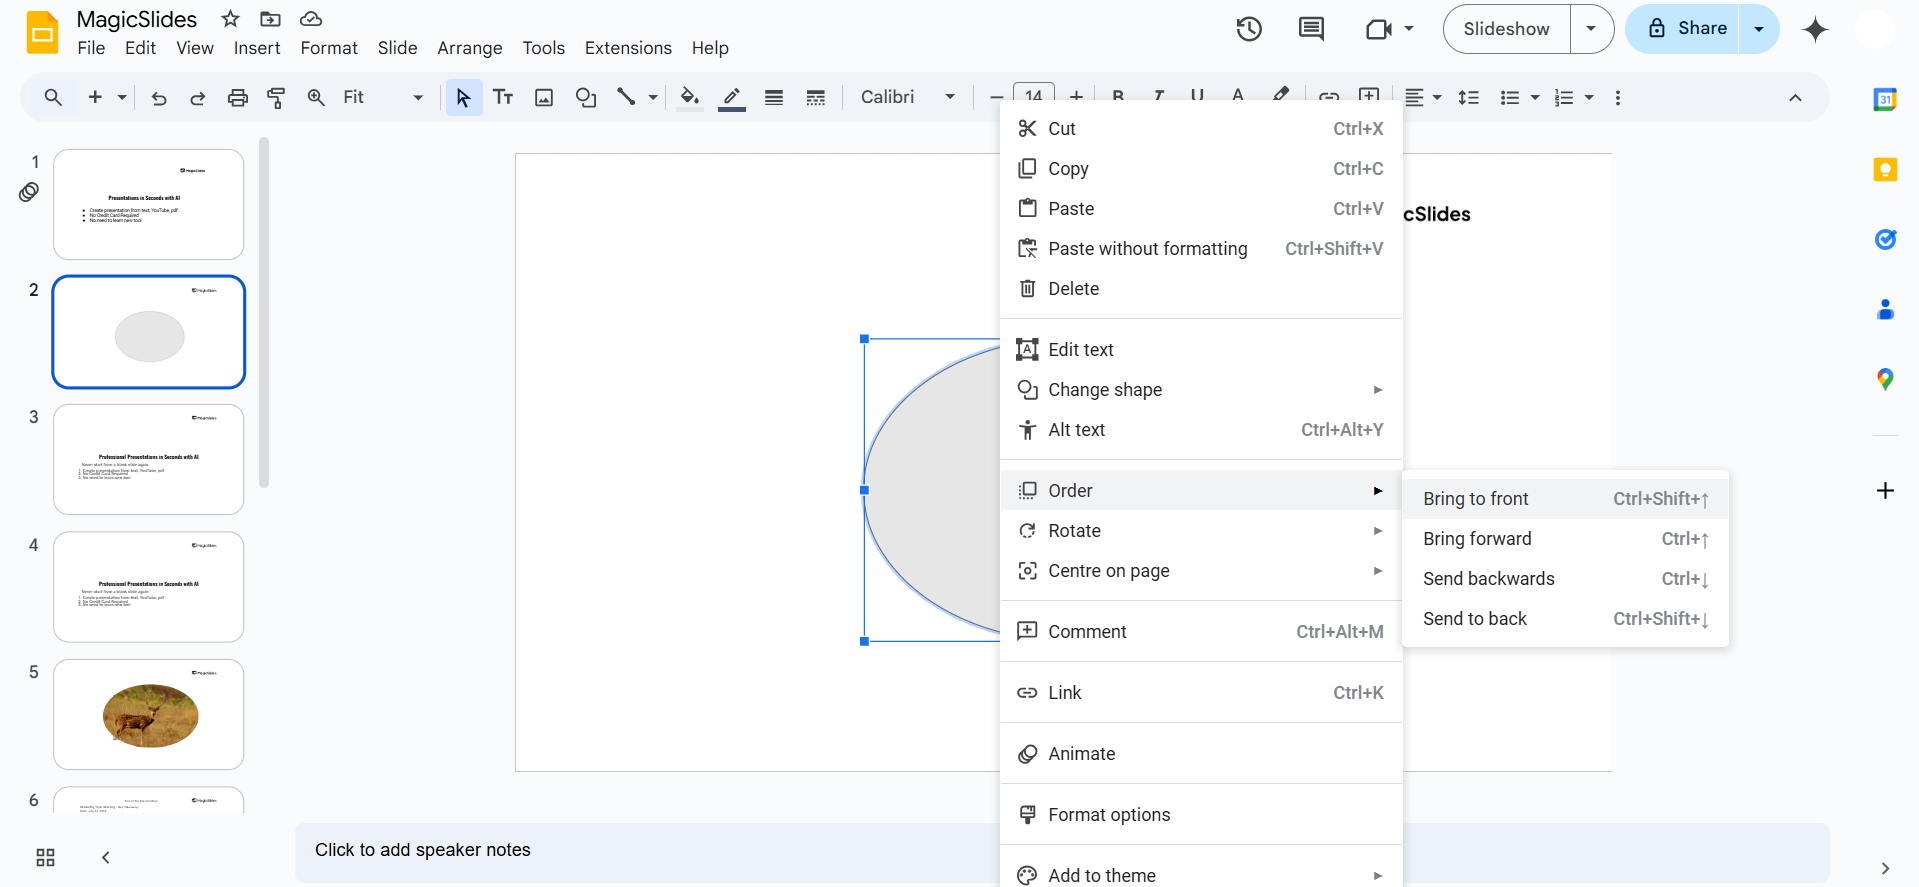1919x887 pixels.
Task: Choose Send backwards option
Action: (x=1566, y=579)
